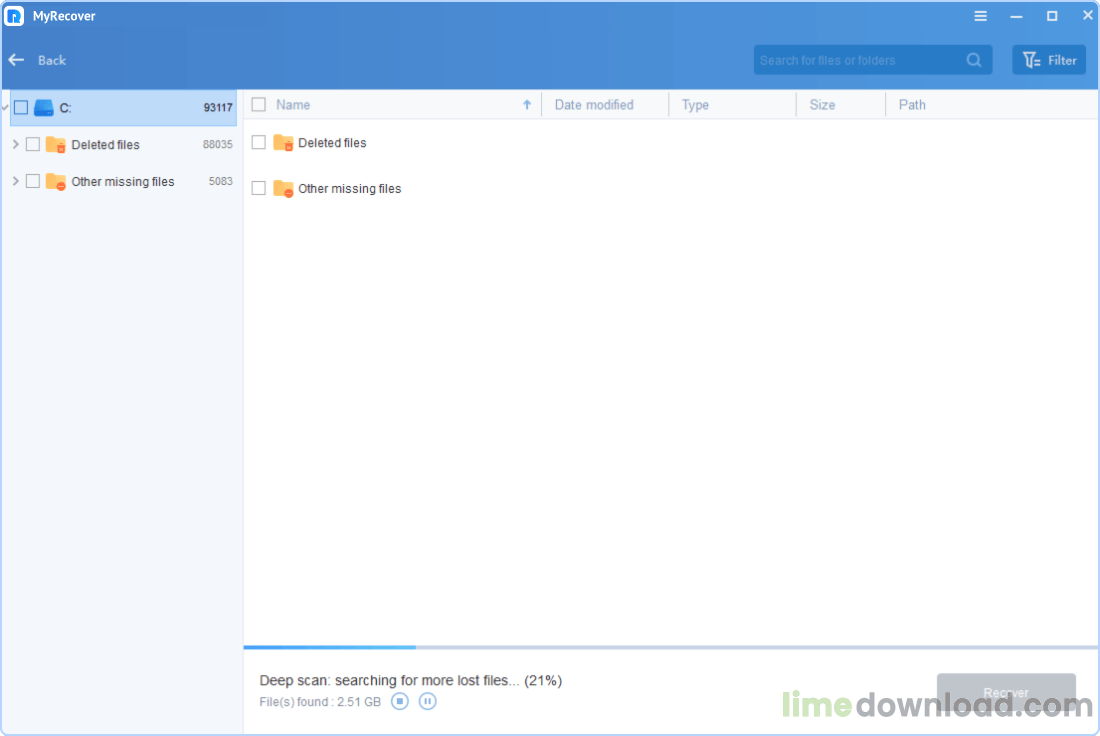1100x736 pixels.
Task: Click the Other missing files folder icon in the list
Action: 283,188
